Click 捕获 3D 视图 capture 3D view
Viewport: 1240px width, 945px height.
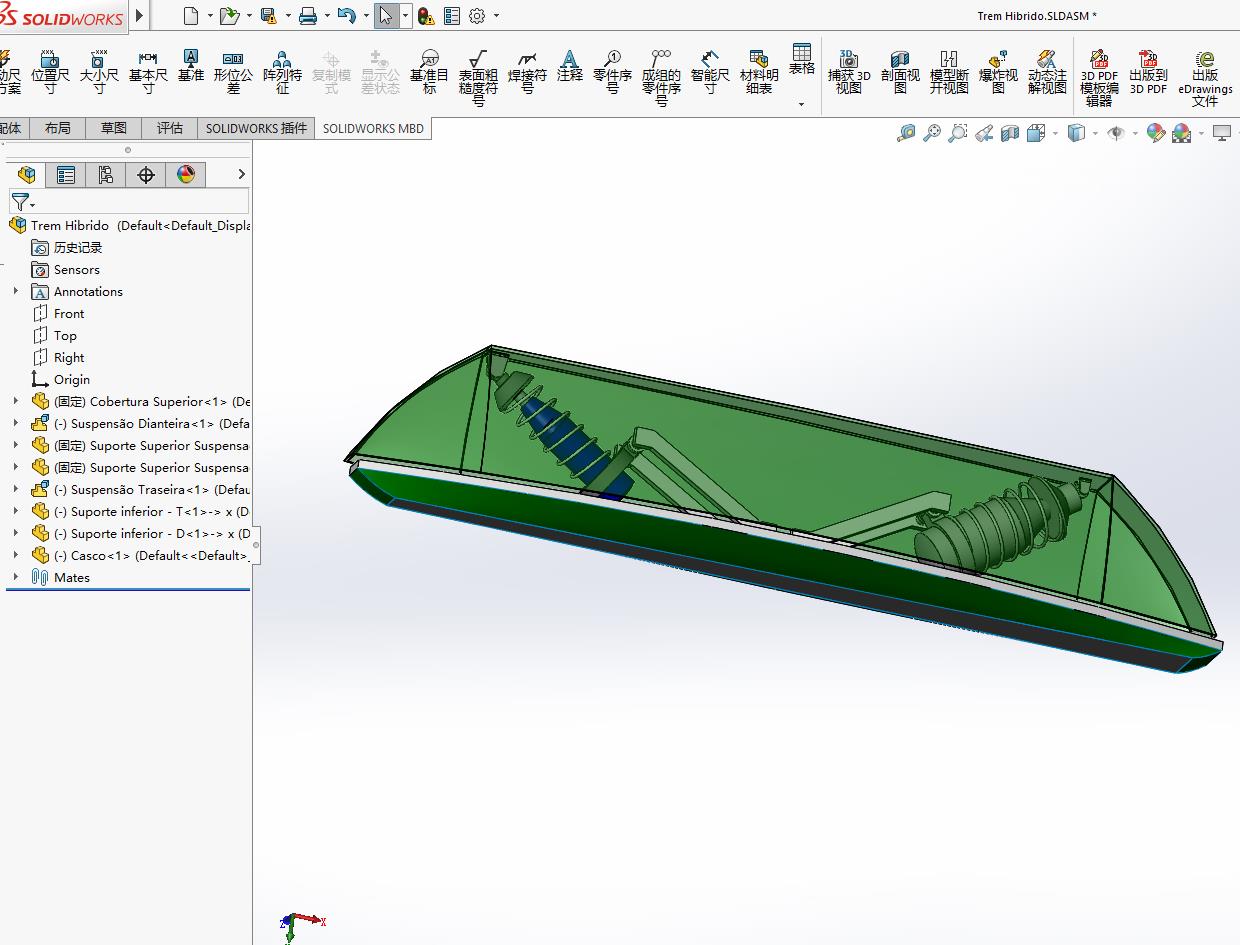click(849, 72)
